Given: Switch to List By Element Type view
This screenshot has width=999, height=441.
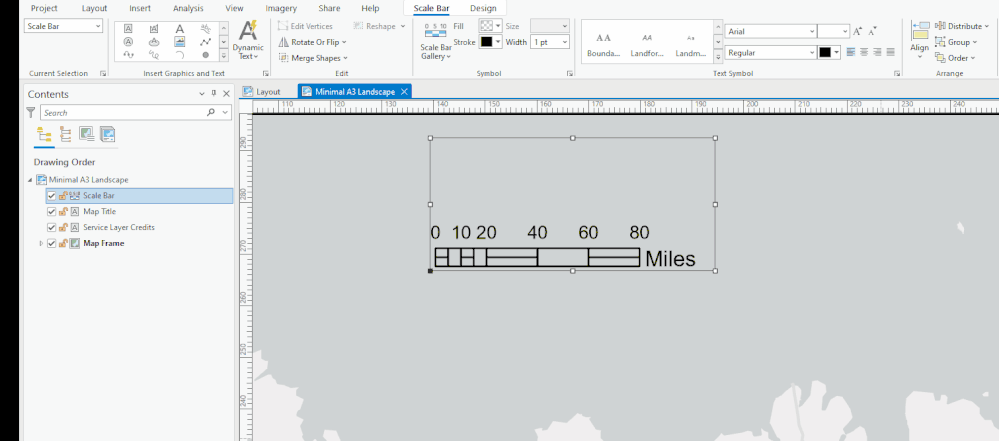Looking at the screenshot, I should (x=65, y=134).
